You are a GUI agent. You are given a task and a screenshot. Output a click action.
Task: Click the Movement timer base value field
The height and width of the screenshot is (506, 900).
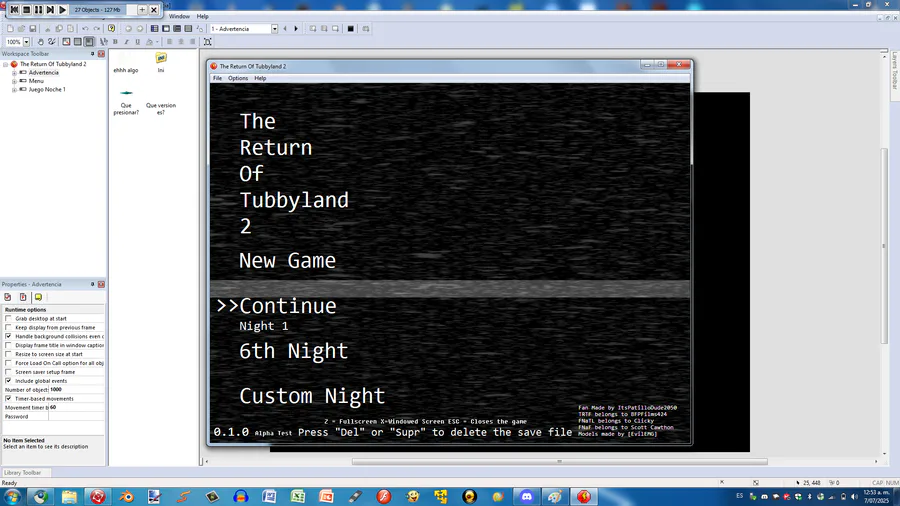(77, 407)
